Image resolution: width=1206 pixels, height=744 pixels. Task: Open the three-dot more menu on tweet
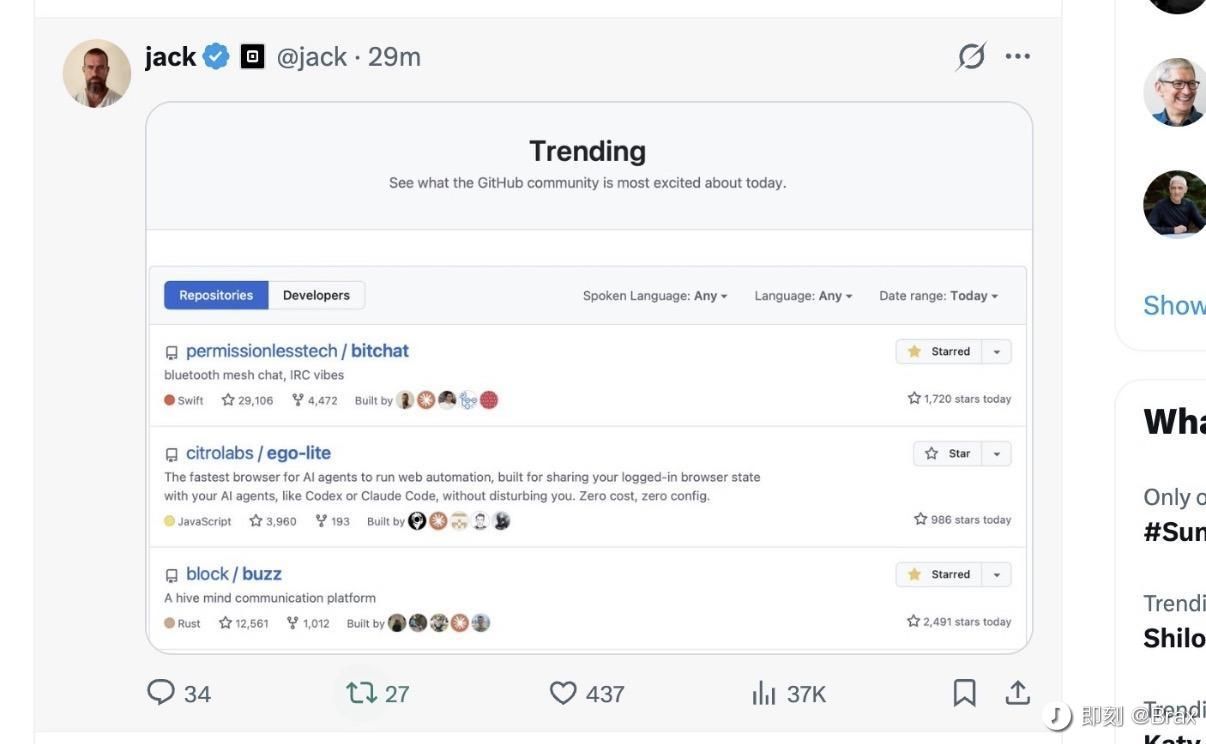pos(1018,57)
